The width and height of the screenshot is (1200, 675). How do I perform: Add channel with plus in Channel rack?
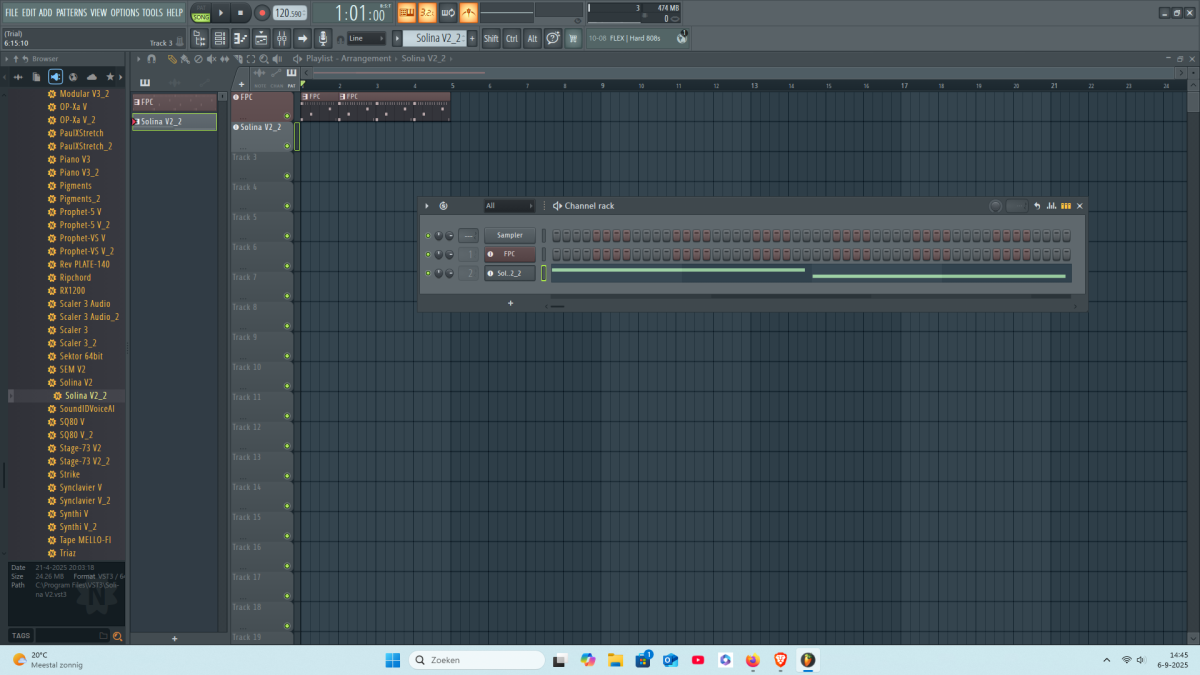(510, 302)
